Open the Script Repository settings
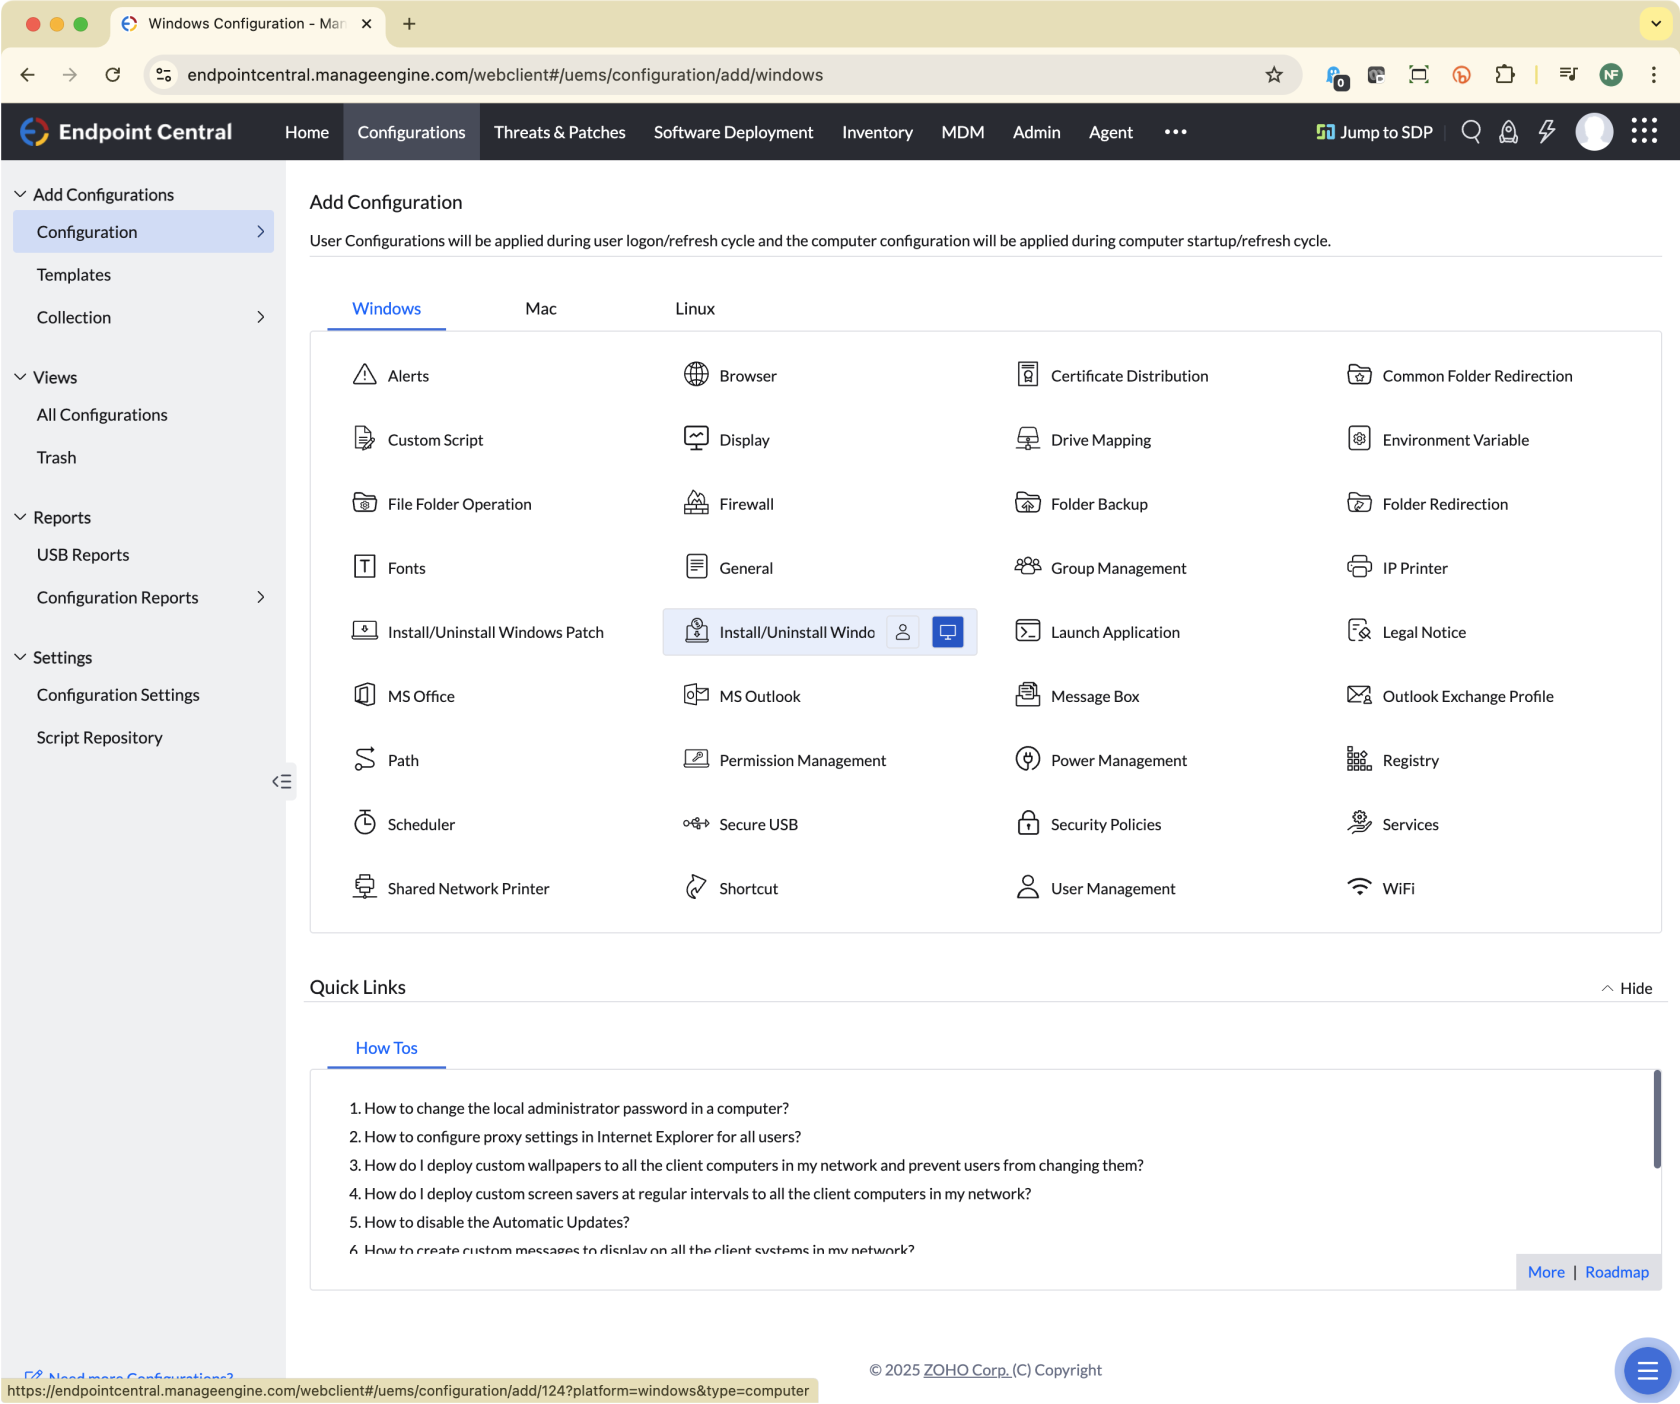Image resolution: width=1680 pixels, height=1404 pixels. [x=100, y=737]
